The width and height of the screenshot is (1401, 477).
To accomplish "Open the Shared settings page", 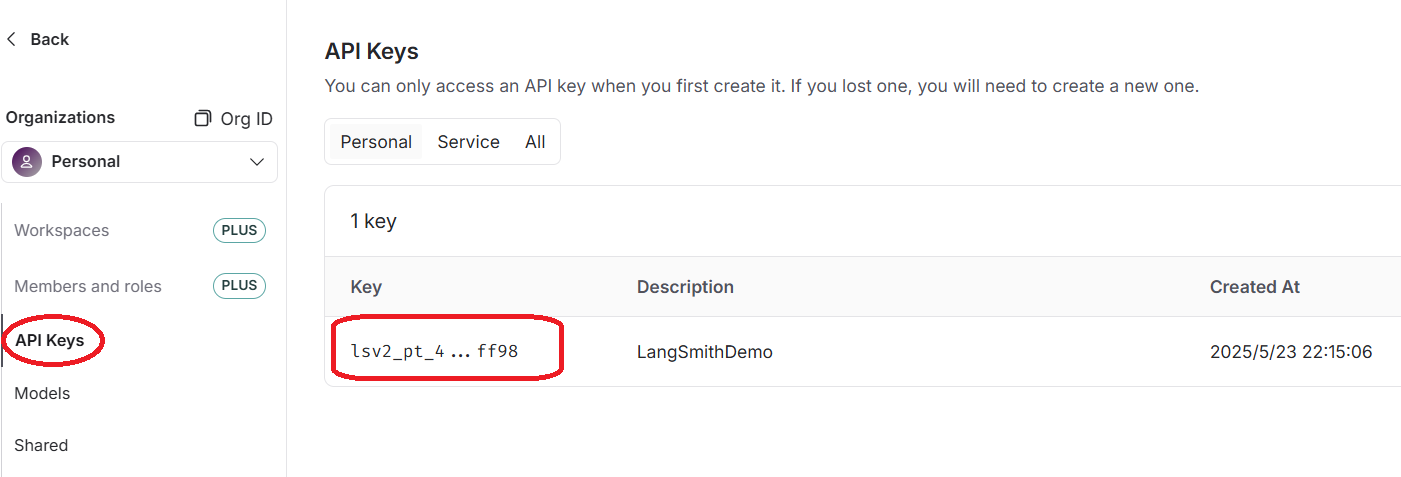I will point(41,445).
